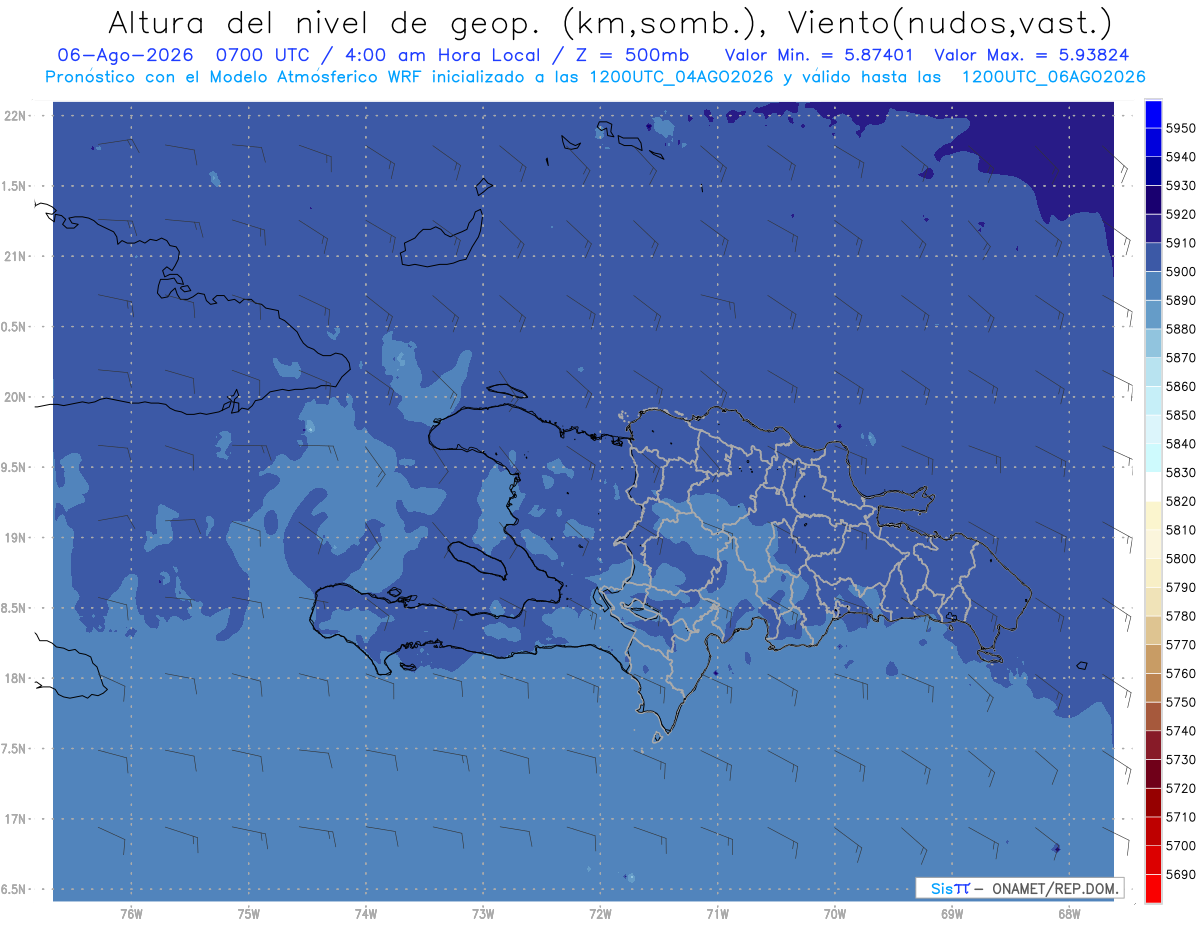Click the color band between 5900 and 5910
The height and width of the screenshot is (927, 1200).
pos(1153,258)
